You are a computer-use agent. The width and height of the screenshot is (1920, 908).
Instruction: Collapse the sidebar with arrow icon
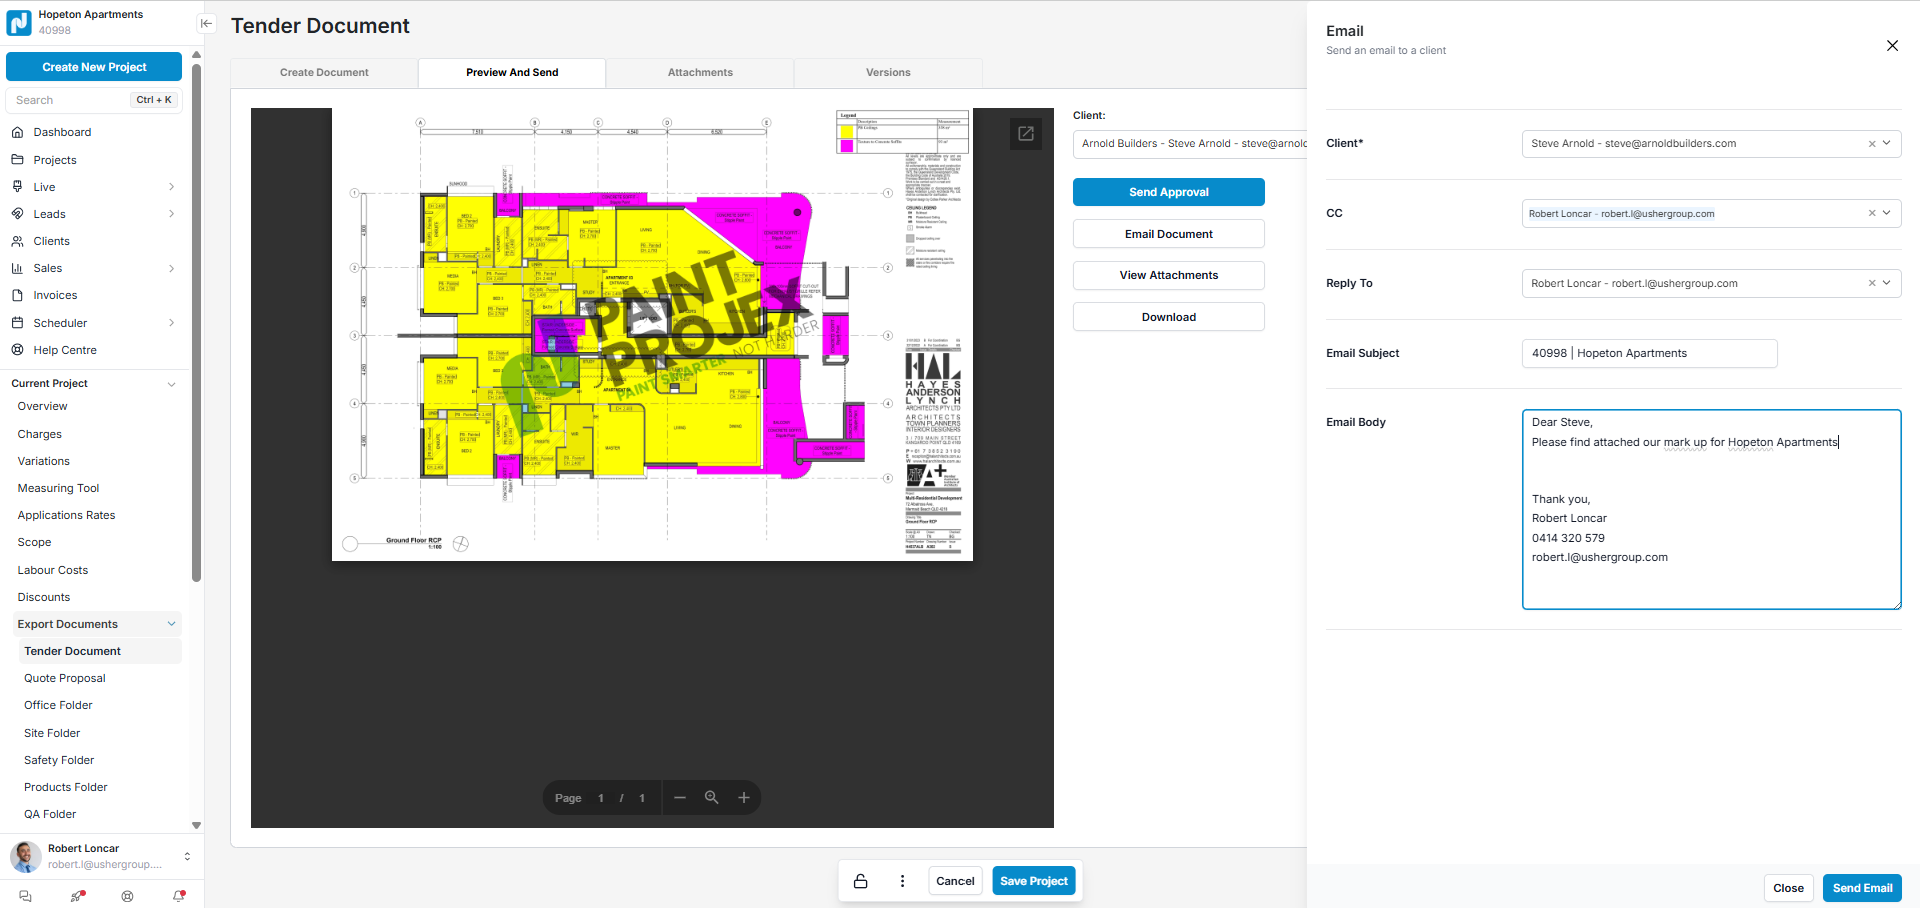click(x=206, y=24)
